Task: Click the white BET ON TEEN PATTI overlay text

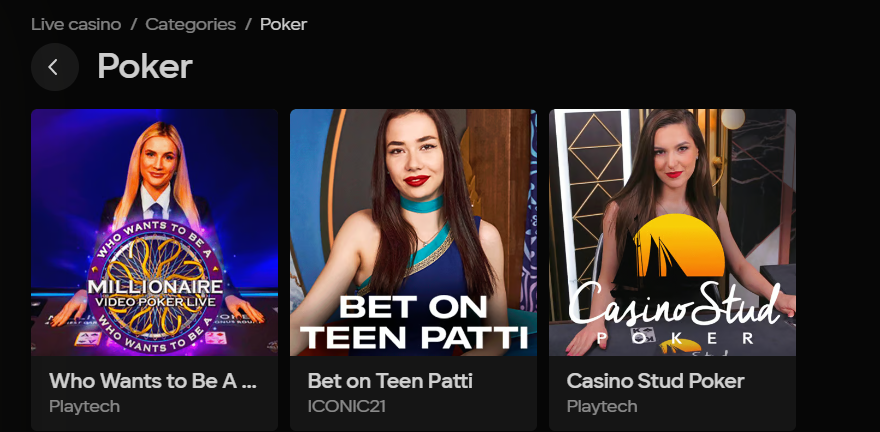Action: point(414,323)
